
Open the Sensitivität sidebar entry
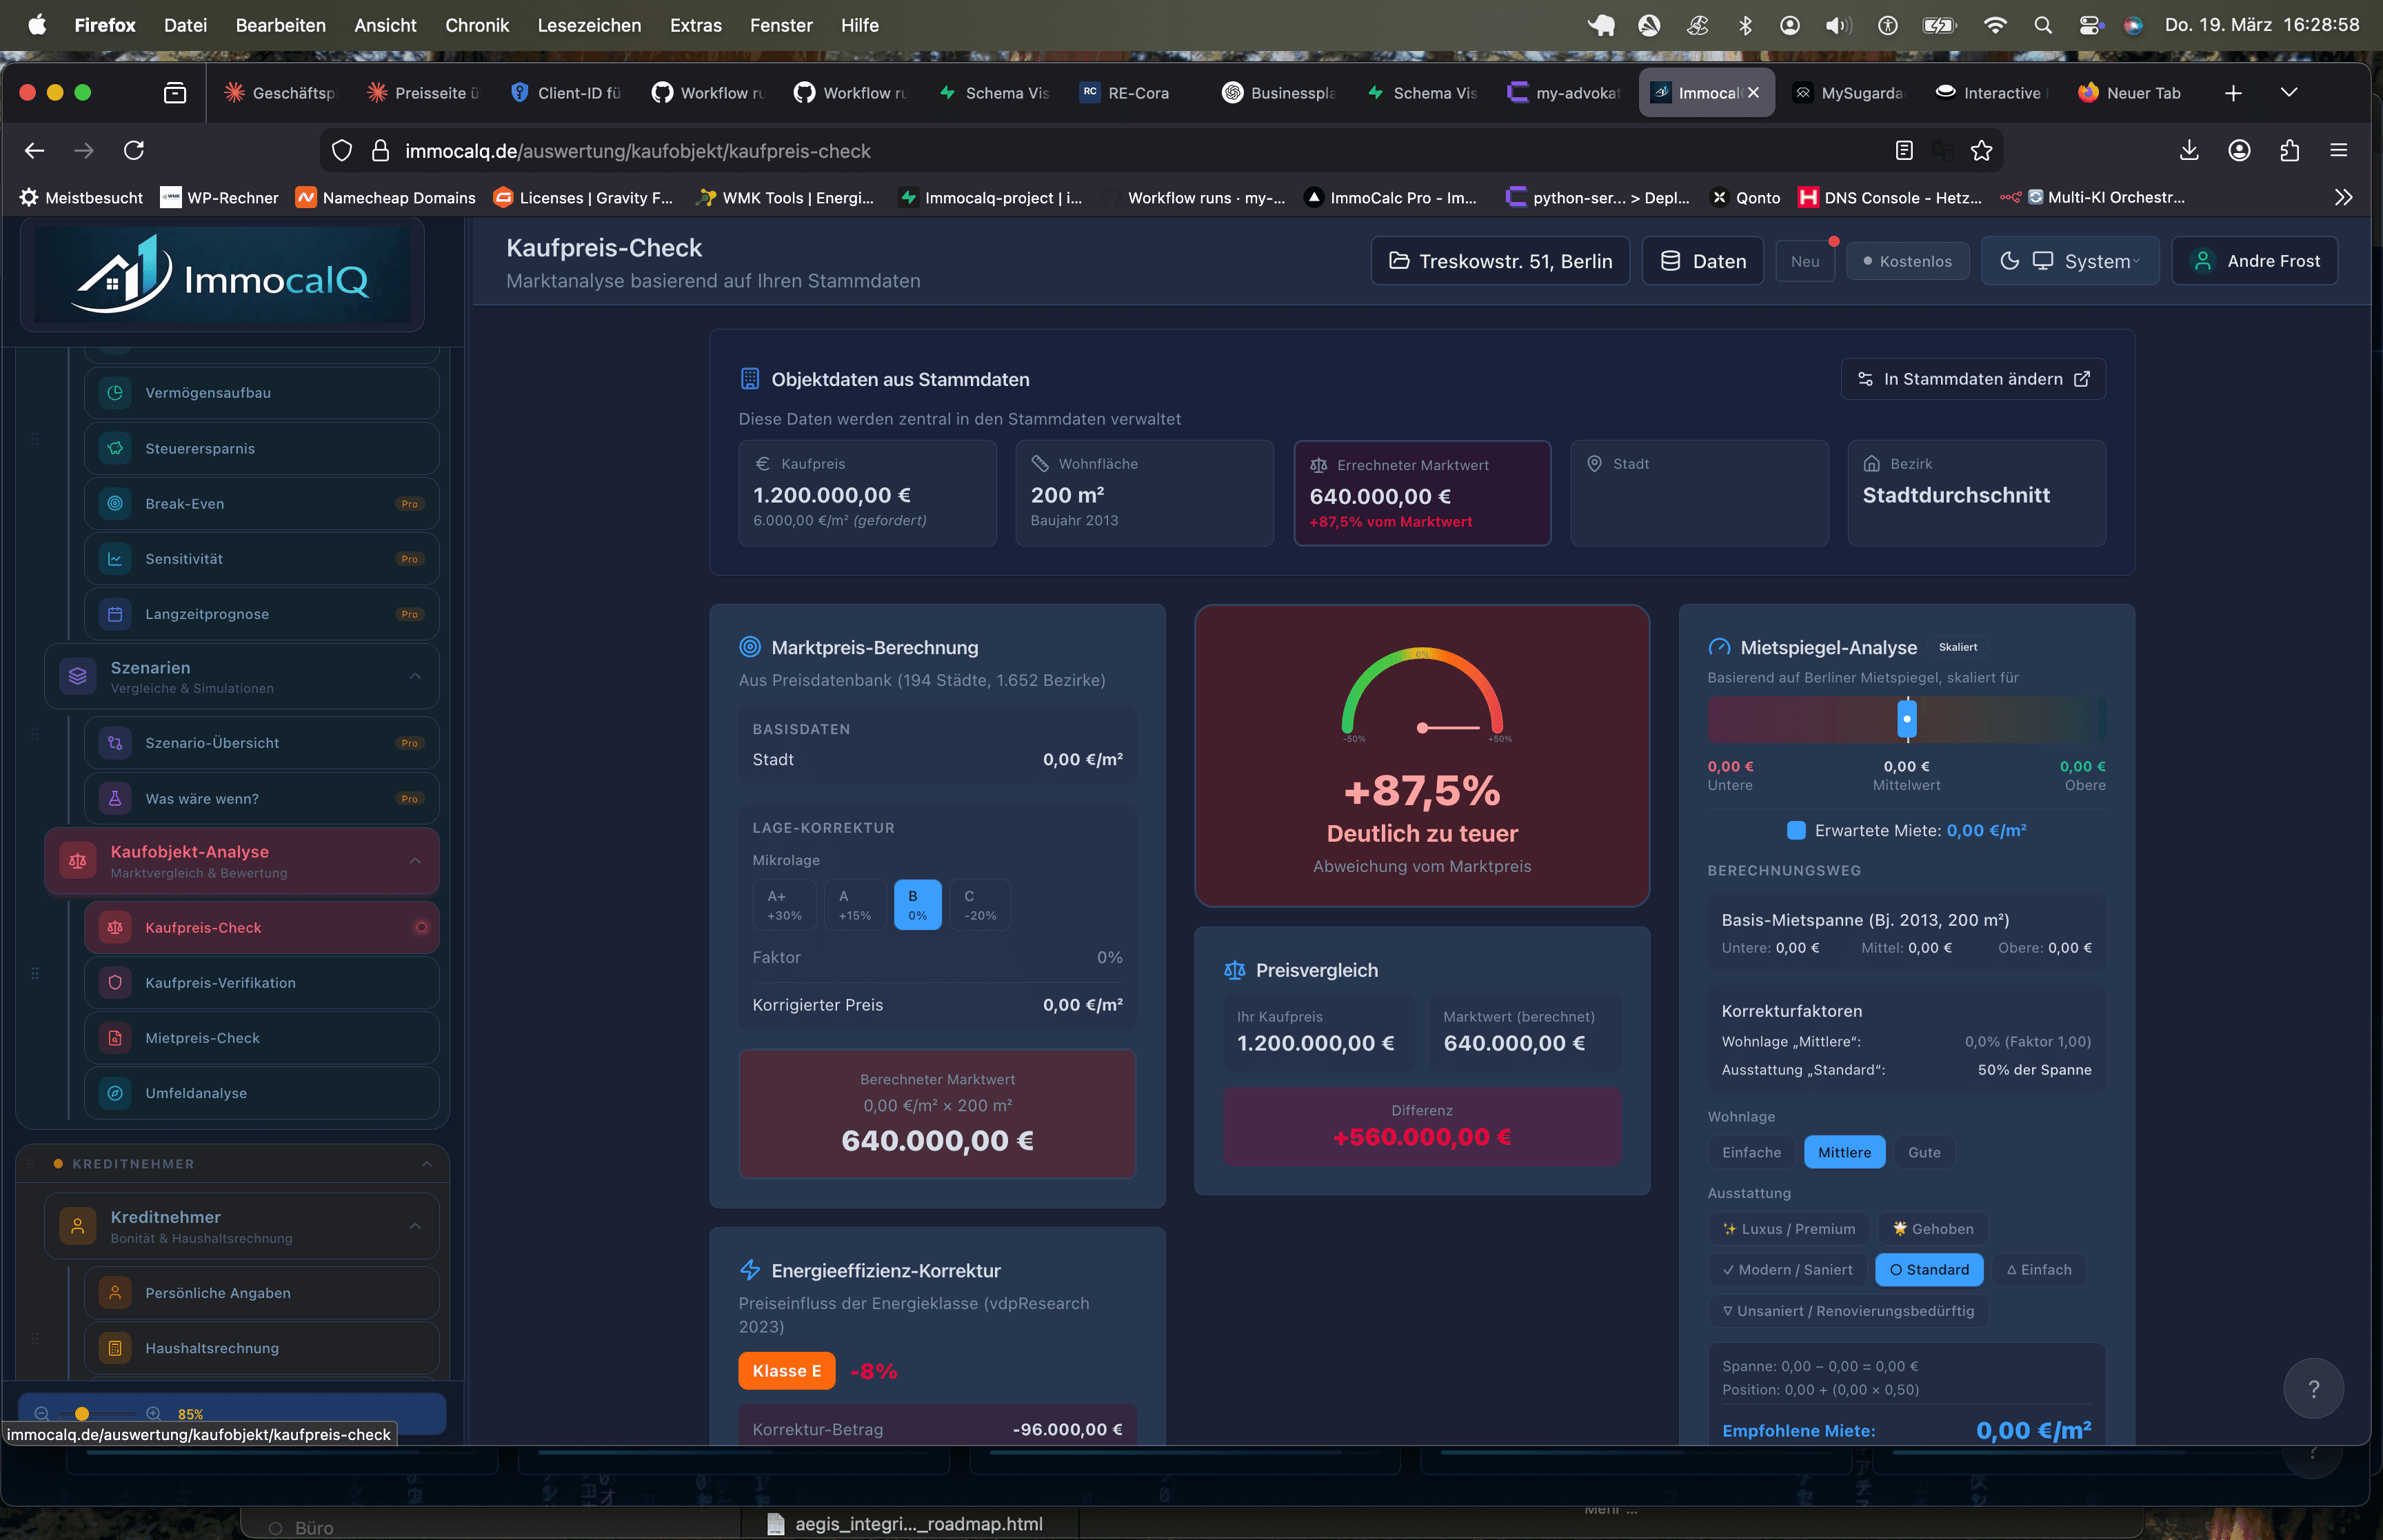pyautogui.click(x=262, y=559)
